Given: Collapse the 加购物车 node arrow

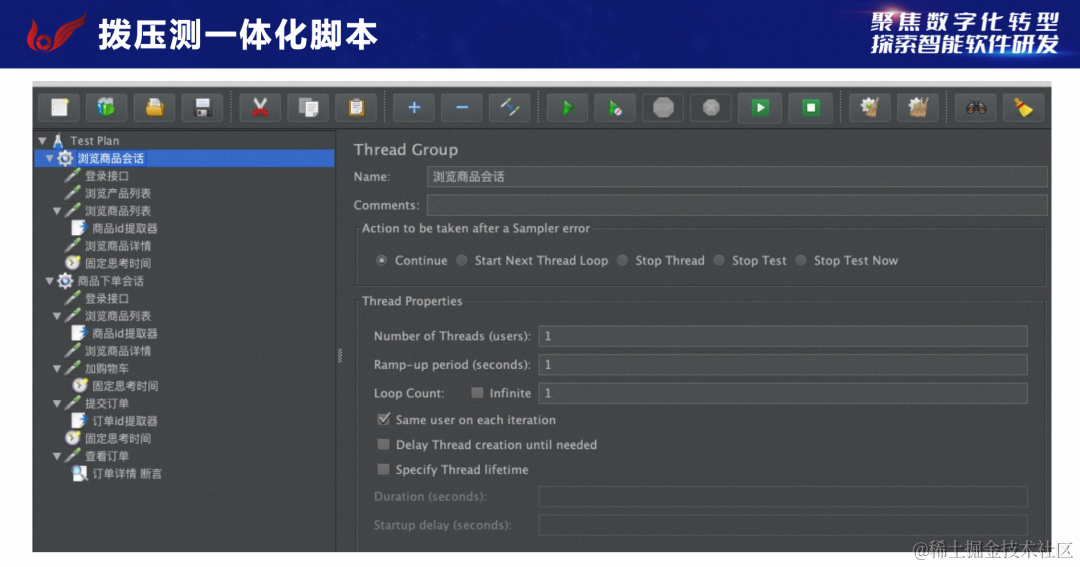Looking at the screenshot, I should pos(57,369).
